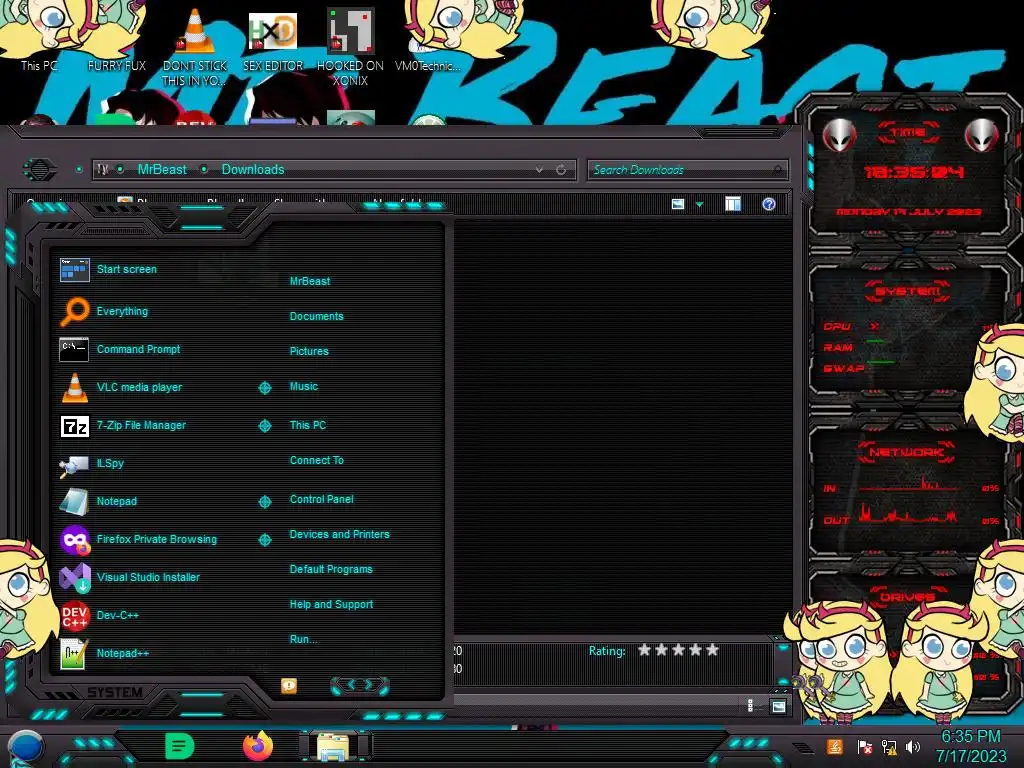The image size is (1024, 768).
Task: Click the shutdown options arrows button
Action: click(360, 685)
